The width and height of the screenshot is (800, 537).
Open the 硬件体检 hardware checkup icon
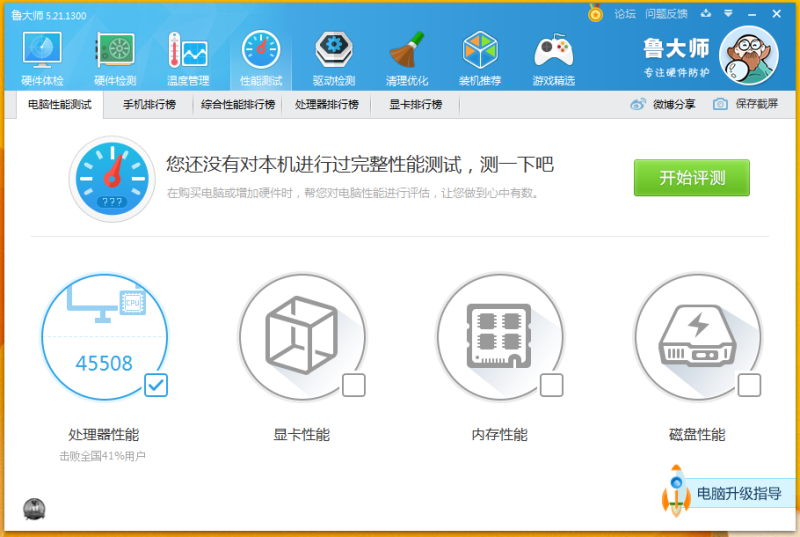coord(42,57)
